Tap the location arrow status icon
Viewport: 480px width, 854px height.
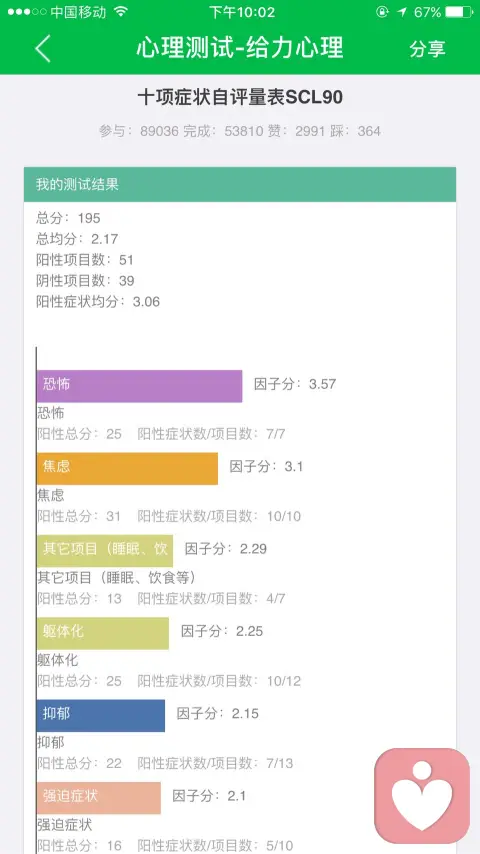coord(402,12)
